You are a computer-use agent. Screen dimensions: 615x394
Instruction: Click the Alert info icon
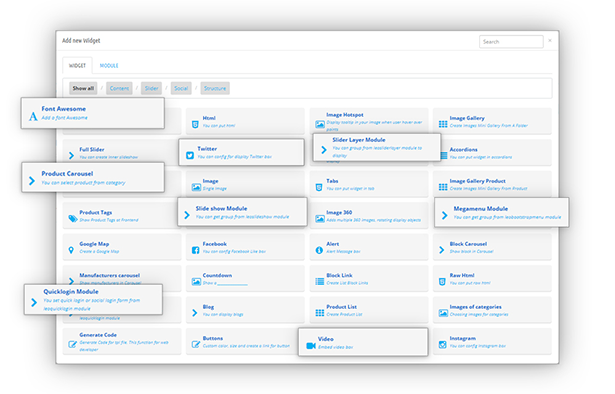[x=319, y=250]
